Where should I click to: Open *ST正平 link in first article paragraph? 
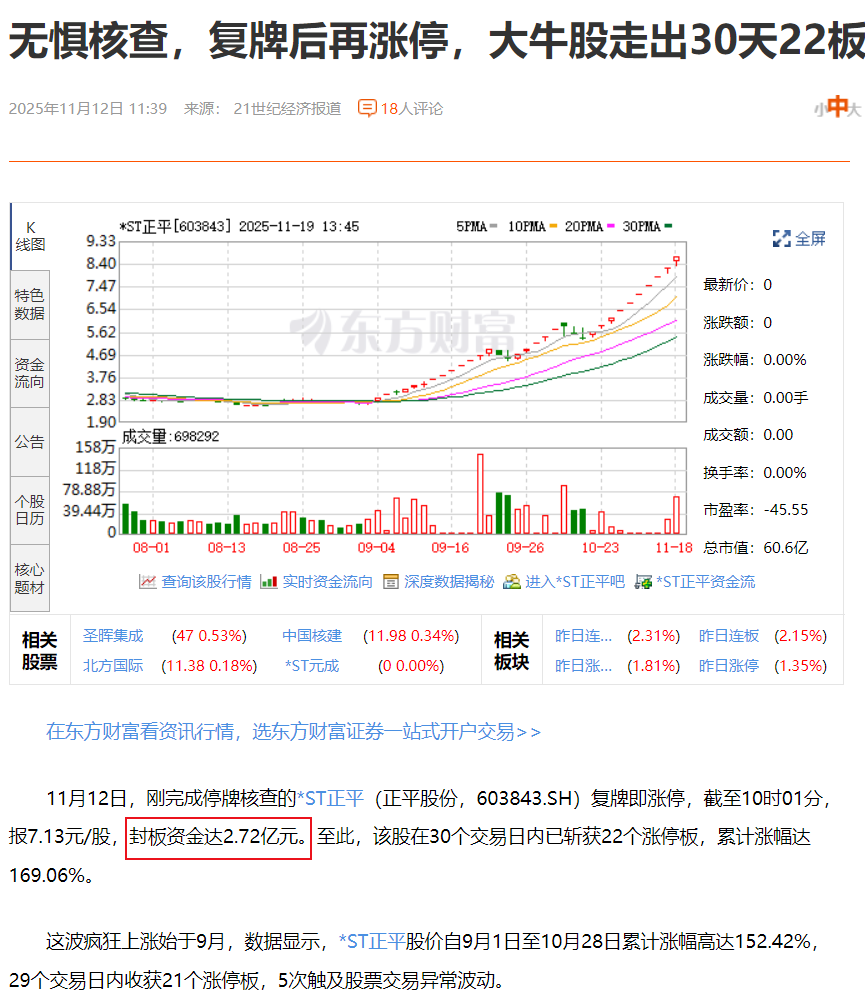(330, 798)
